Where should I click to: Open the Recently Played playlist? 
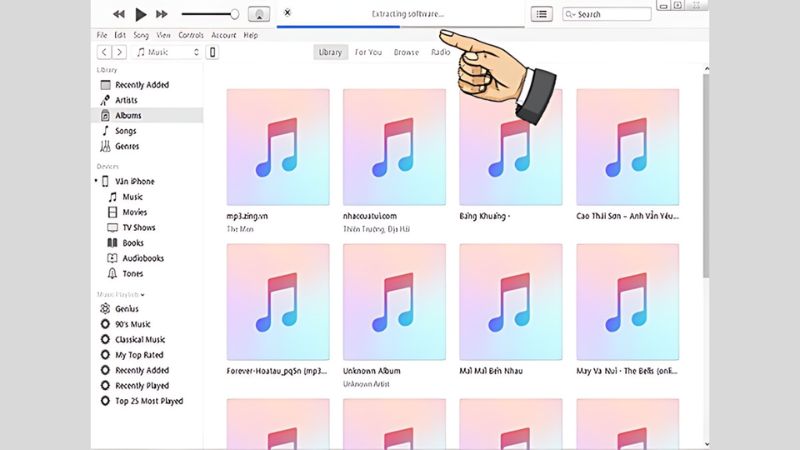click(x=142, y=385)
